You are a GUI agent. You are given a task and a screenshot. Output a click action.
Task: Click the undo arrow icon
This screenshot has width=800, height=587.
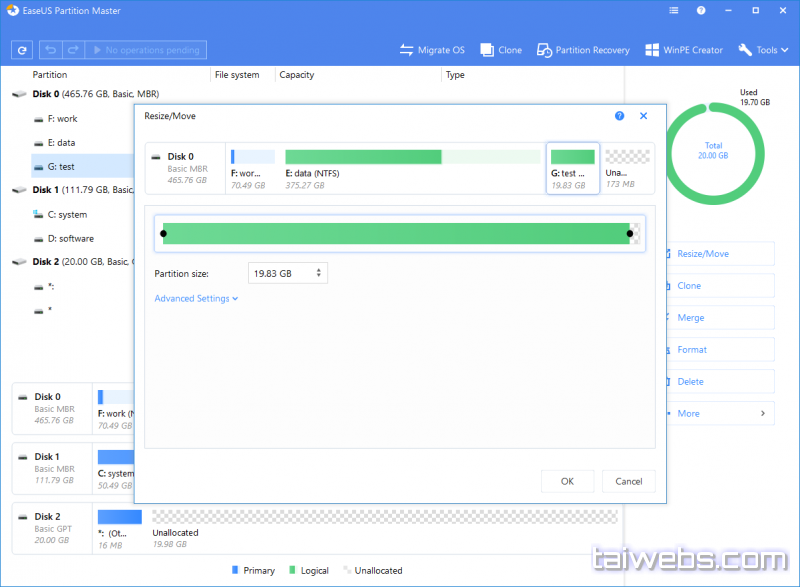[x=50, y=50]
